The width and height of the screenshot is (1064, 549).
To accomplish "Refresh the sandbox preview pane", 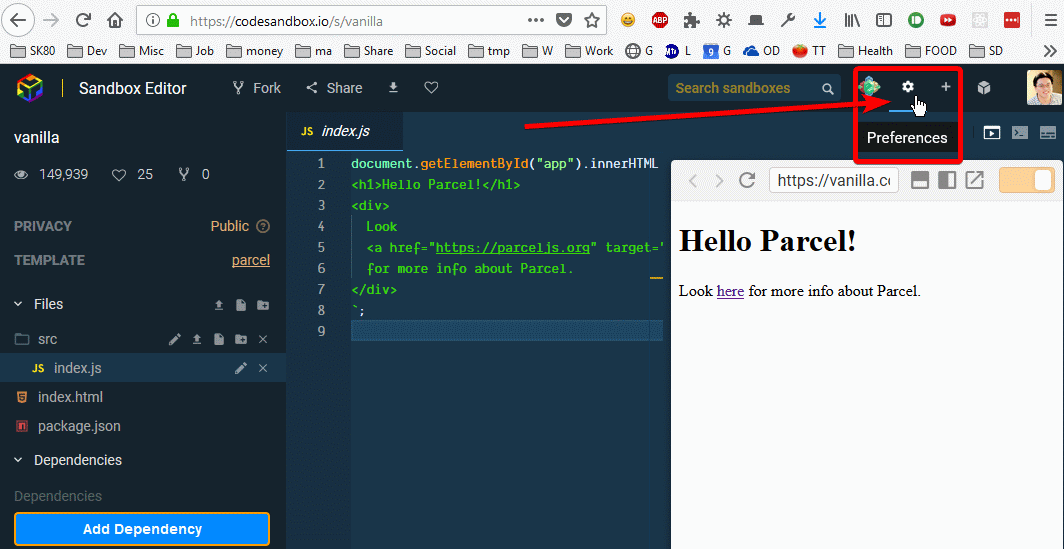I will (x=746, y=180).
